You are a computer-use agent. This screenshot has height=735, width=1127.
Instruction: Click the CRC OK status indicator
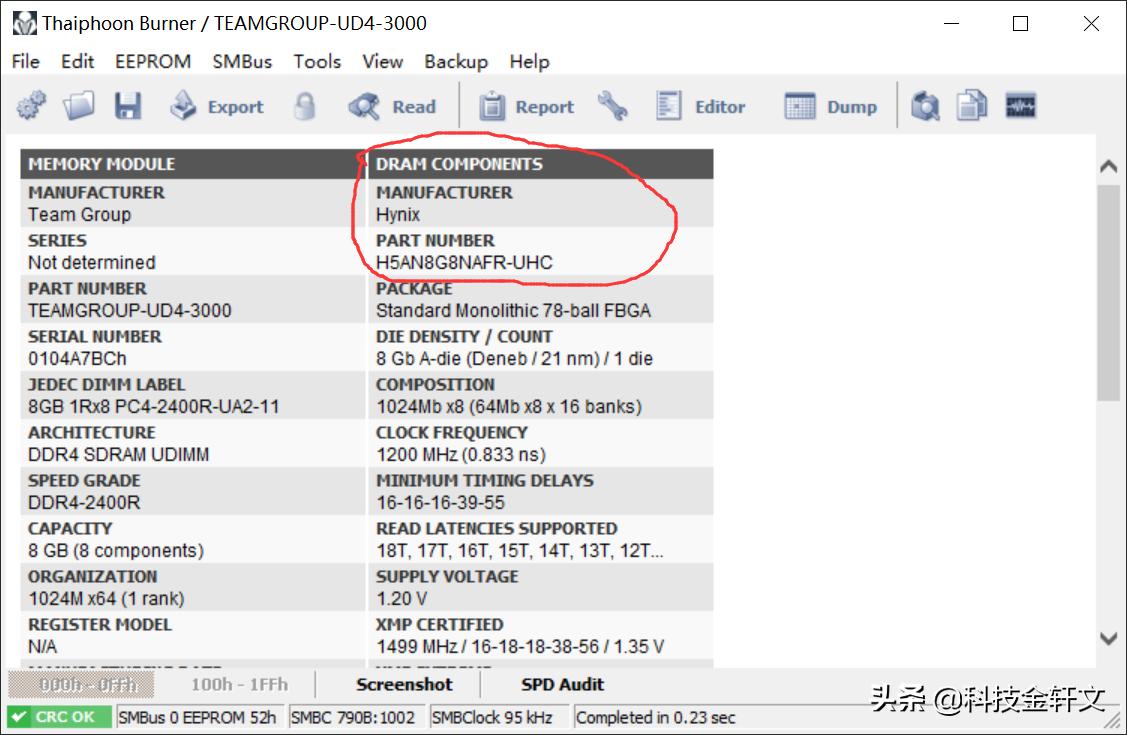pos(59,717)
